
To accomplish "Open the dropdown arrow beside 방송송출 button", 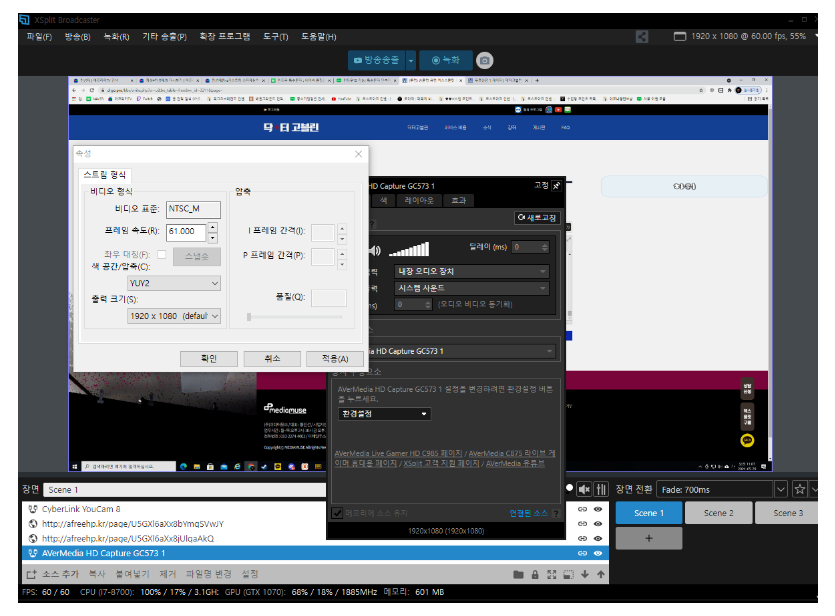I will pyautogui.click(x=411, y=61).
